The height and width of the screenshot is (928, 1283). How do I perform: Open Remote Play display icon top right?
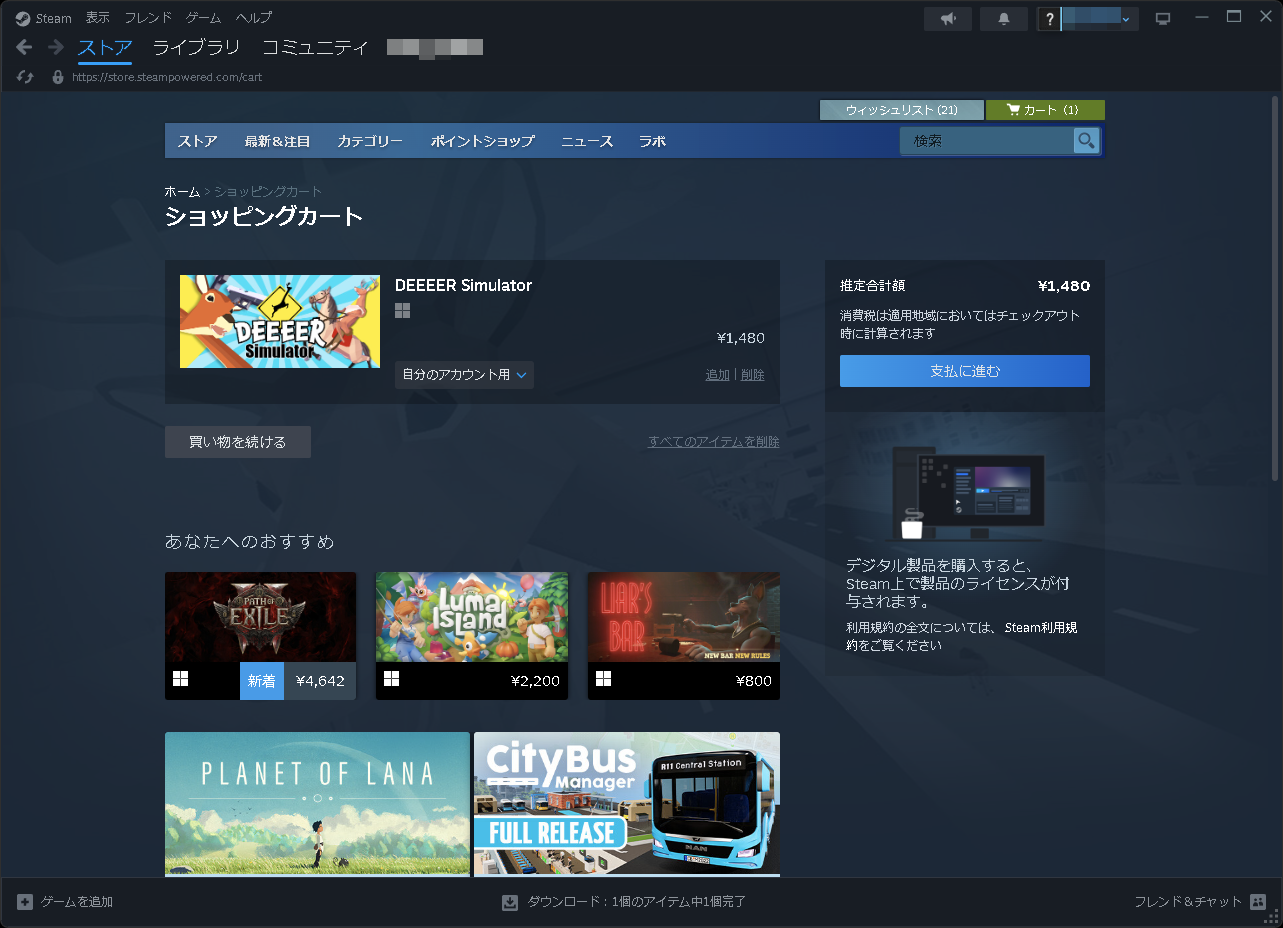coord(1161,17)
